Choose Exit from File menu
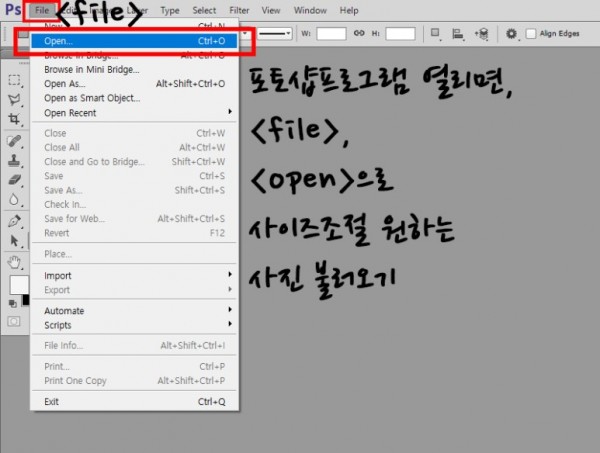 (134, 401)
